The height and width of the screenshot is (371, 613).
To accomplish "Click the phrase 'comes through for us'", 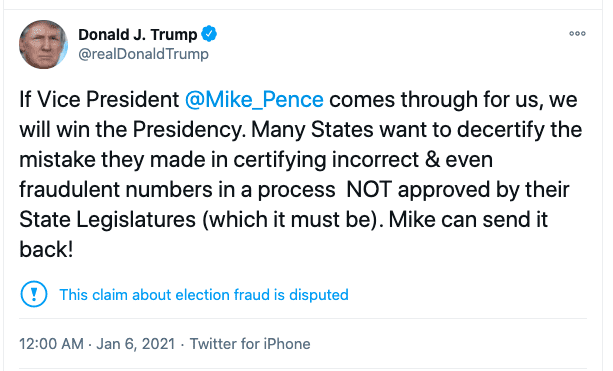I will pos(436,100).
